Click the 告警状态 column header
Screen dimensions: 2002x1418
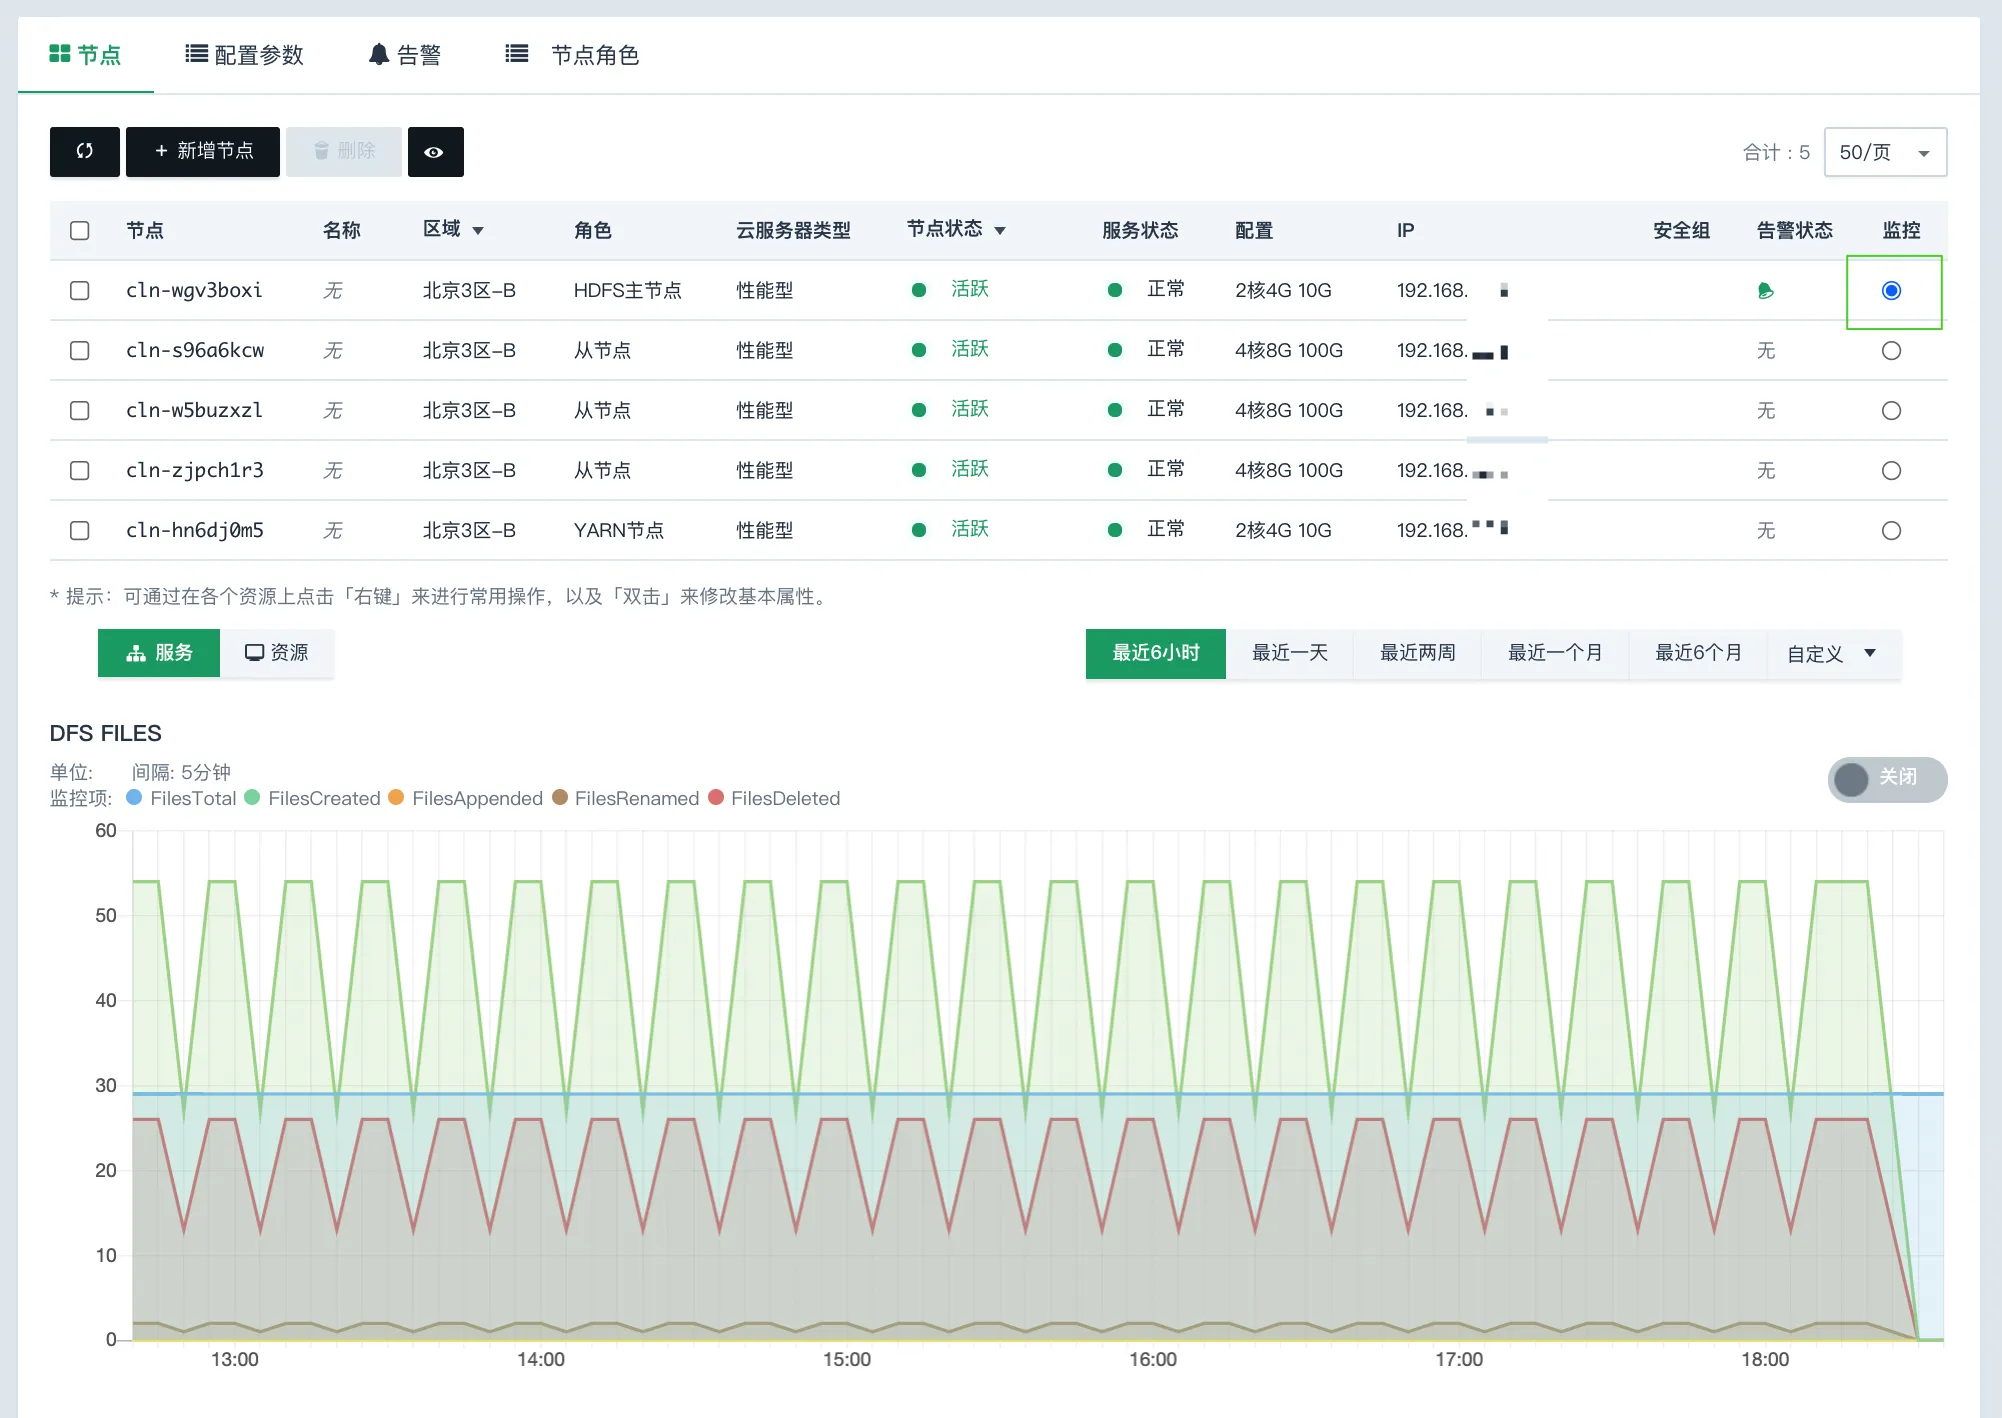[1795, 231]
